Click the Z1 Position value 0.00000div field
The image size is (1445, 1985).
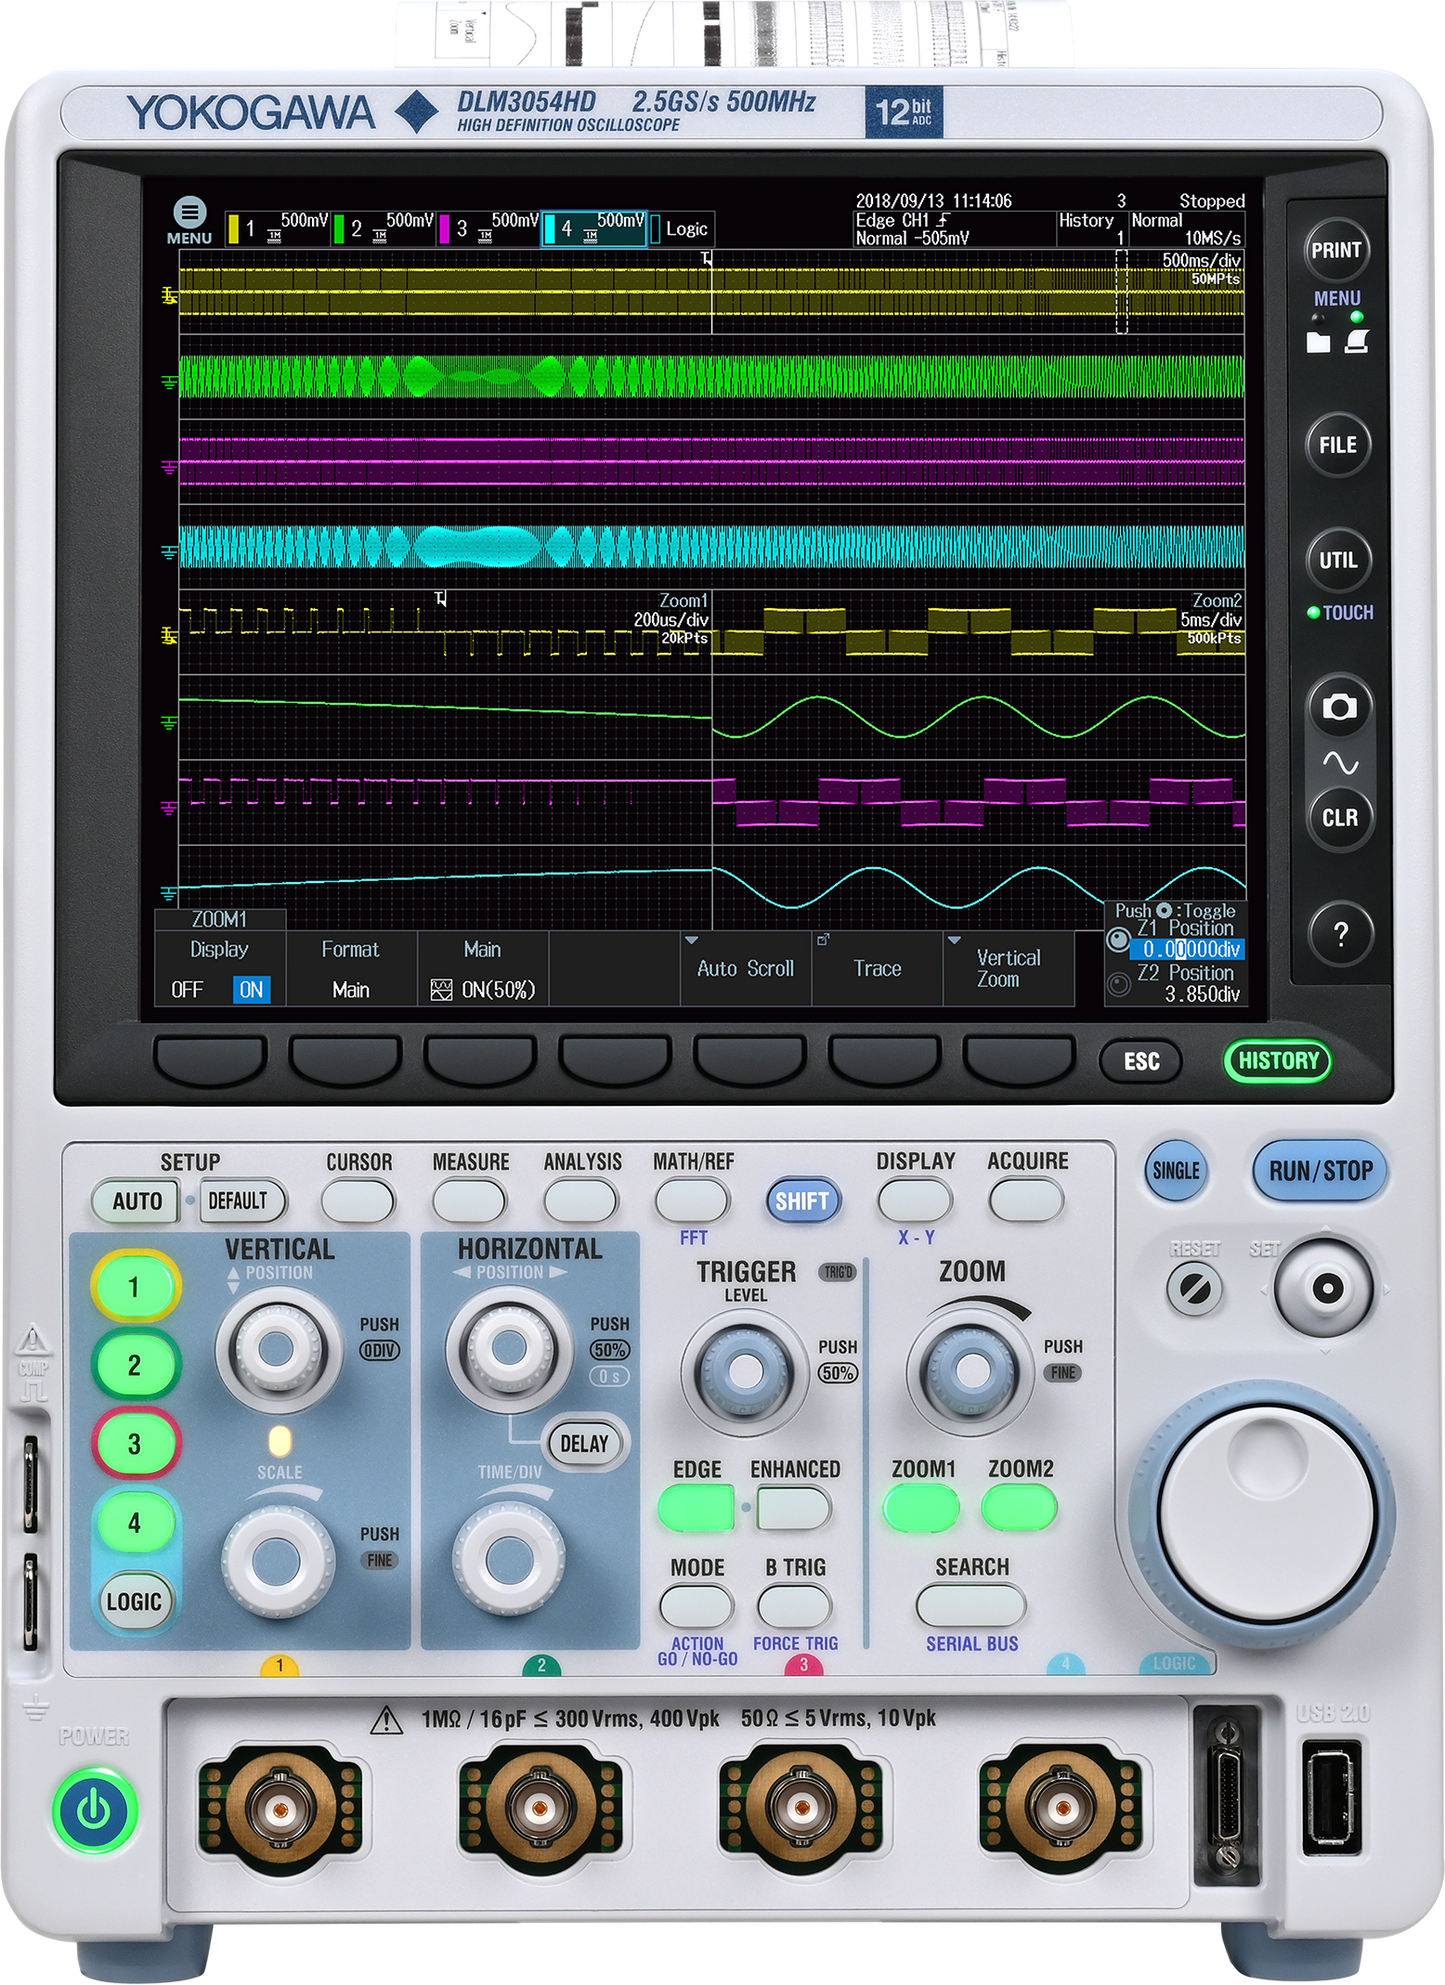tap(1188, 950)
